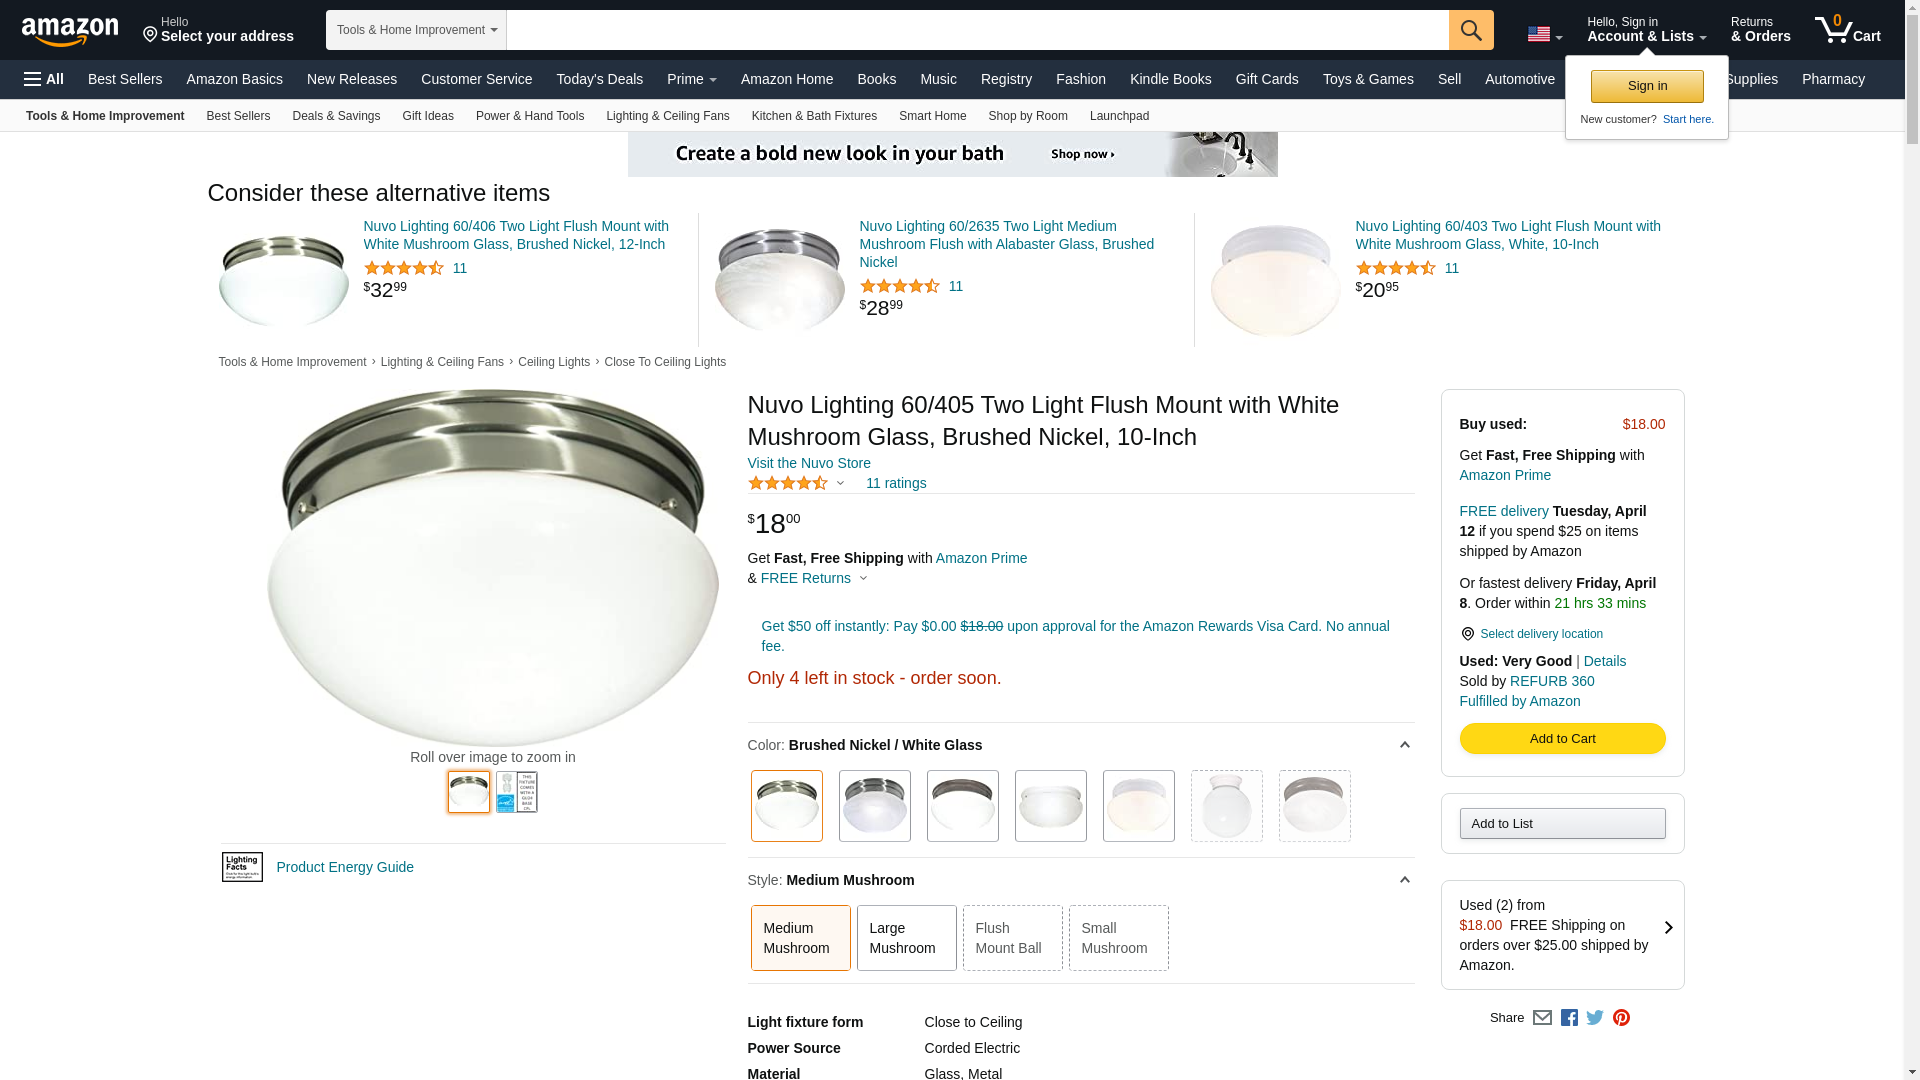Click the magnifying glass search button
Viewport: 1920px width, 1080px height.
pyautogui.click(x=1470, y=30)
